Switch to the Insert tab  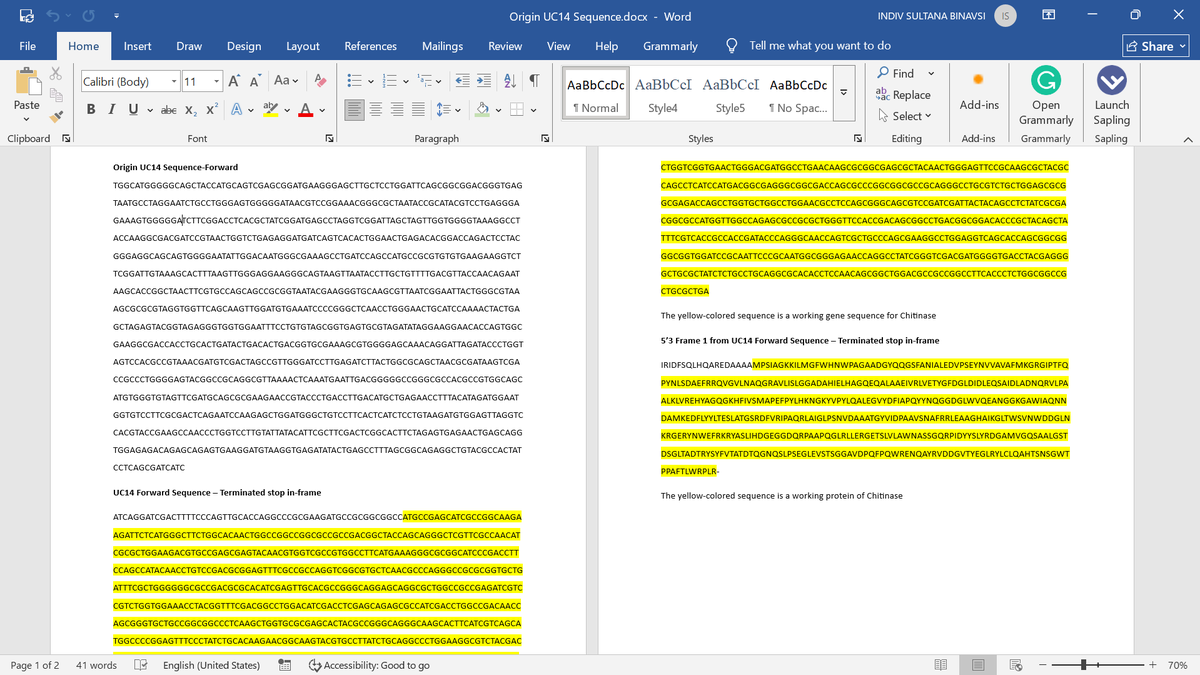click(x=138, y=46)
